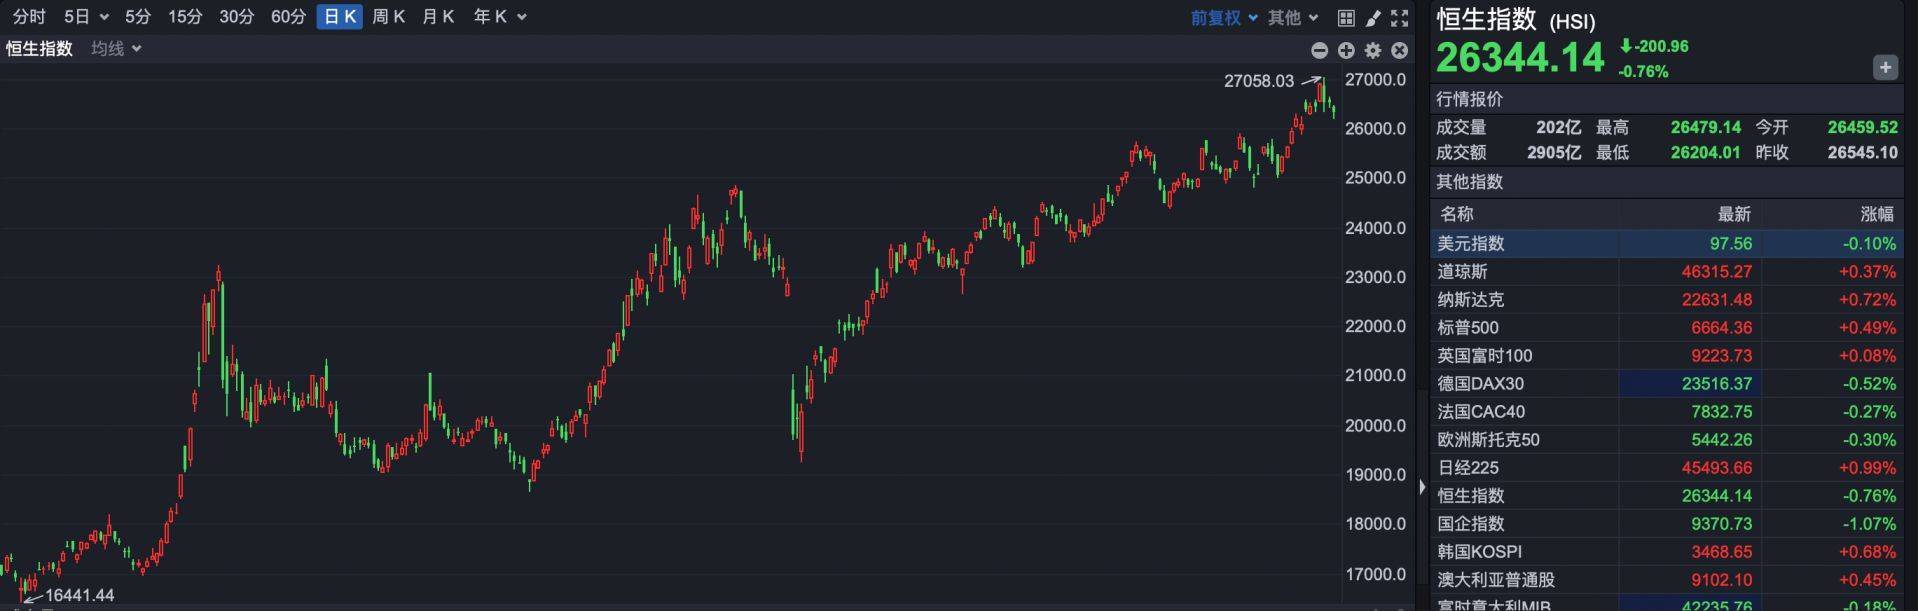The height and width of the screenshot is (611, 1918).
Task: Collapse the right side panel arrow
Action: tap(1422, 487)
